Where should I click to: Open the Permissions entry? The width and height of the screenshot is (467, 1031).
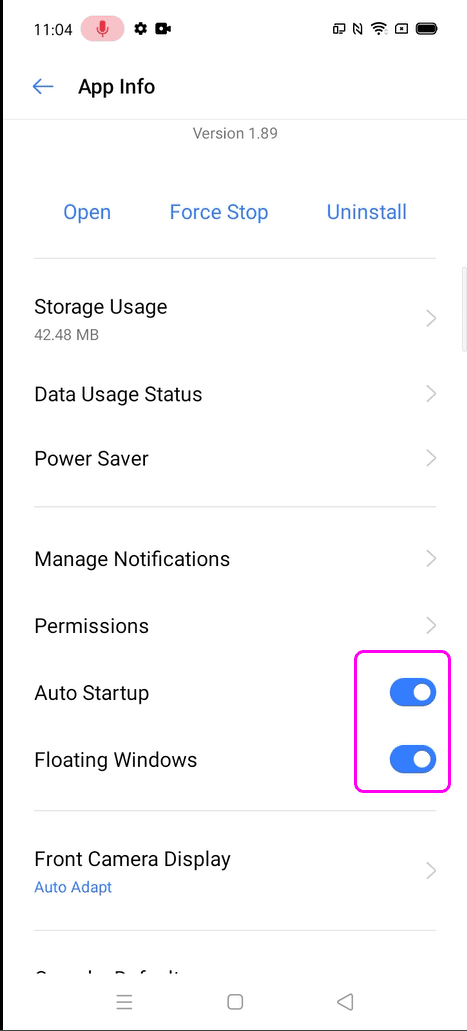235,625
